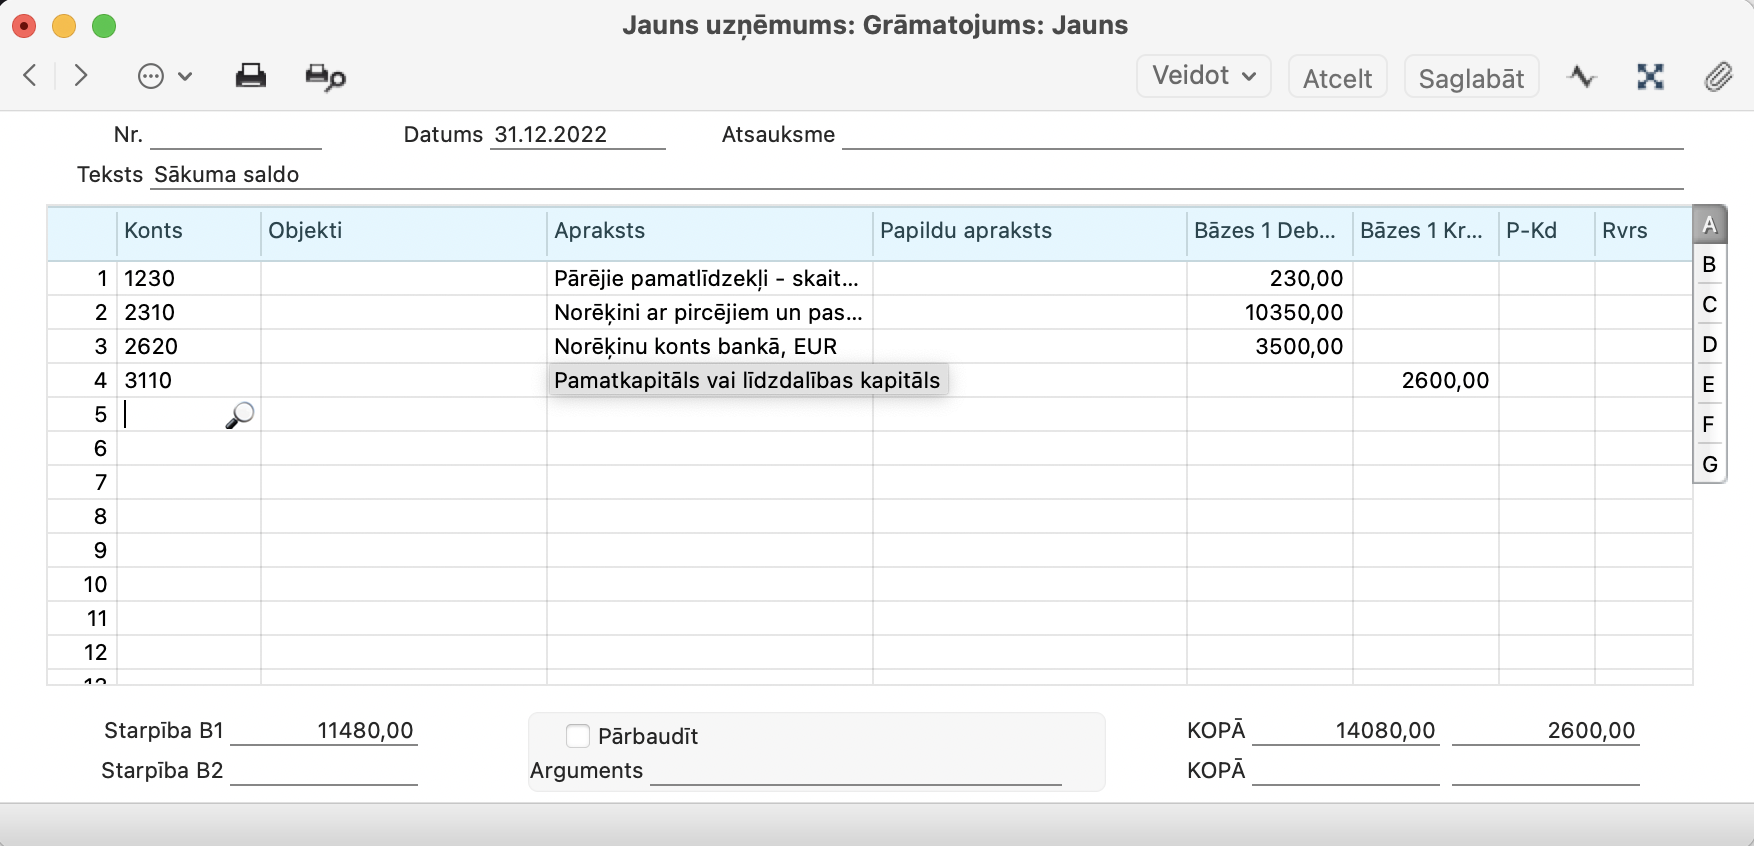Click the Datums field with 31.12.2022

tap(578, 135)
